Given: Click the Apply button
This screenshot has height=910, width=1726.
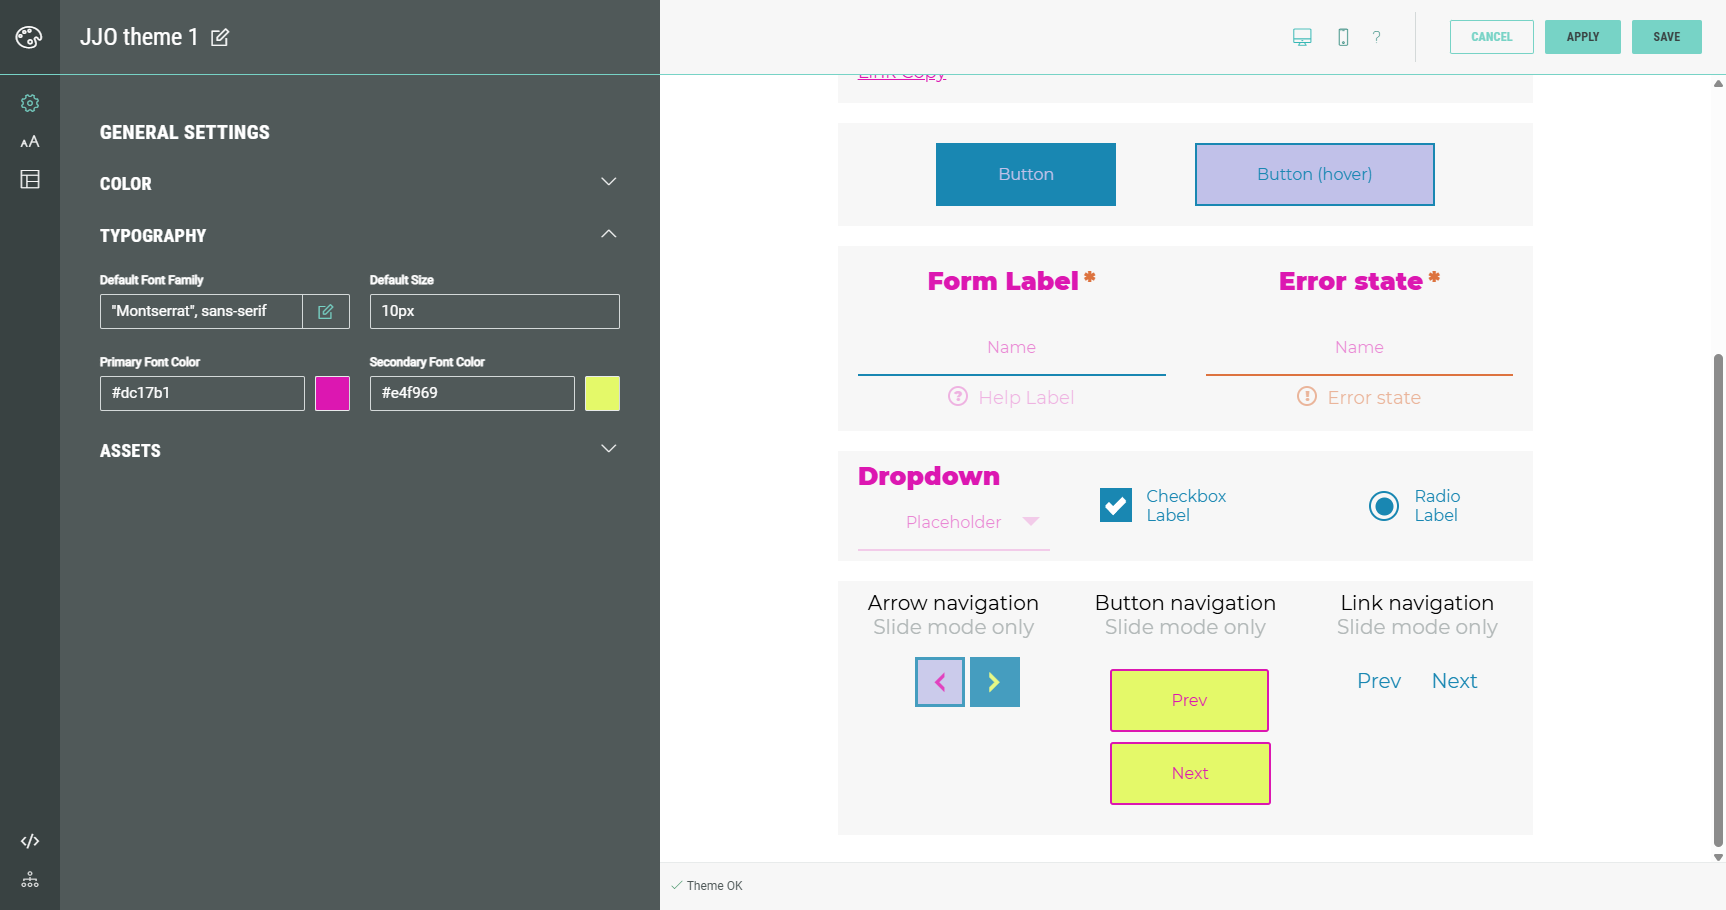Looking at the screenshot, I should tap(1582, 37).
